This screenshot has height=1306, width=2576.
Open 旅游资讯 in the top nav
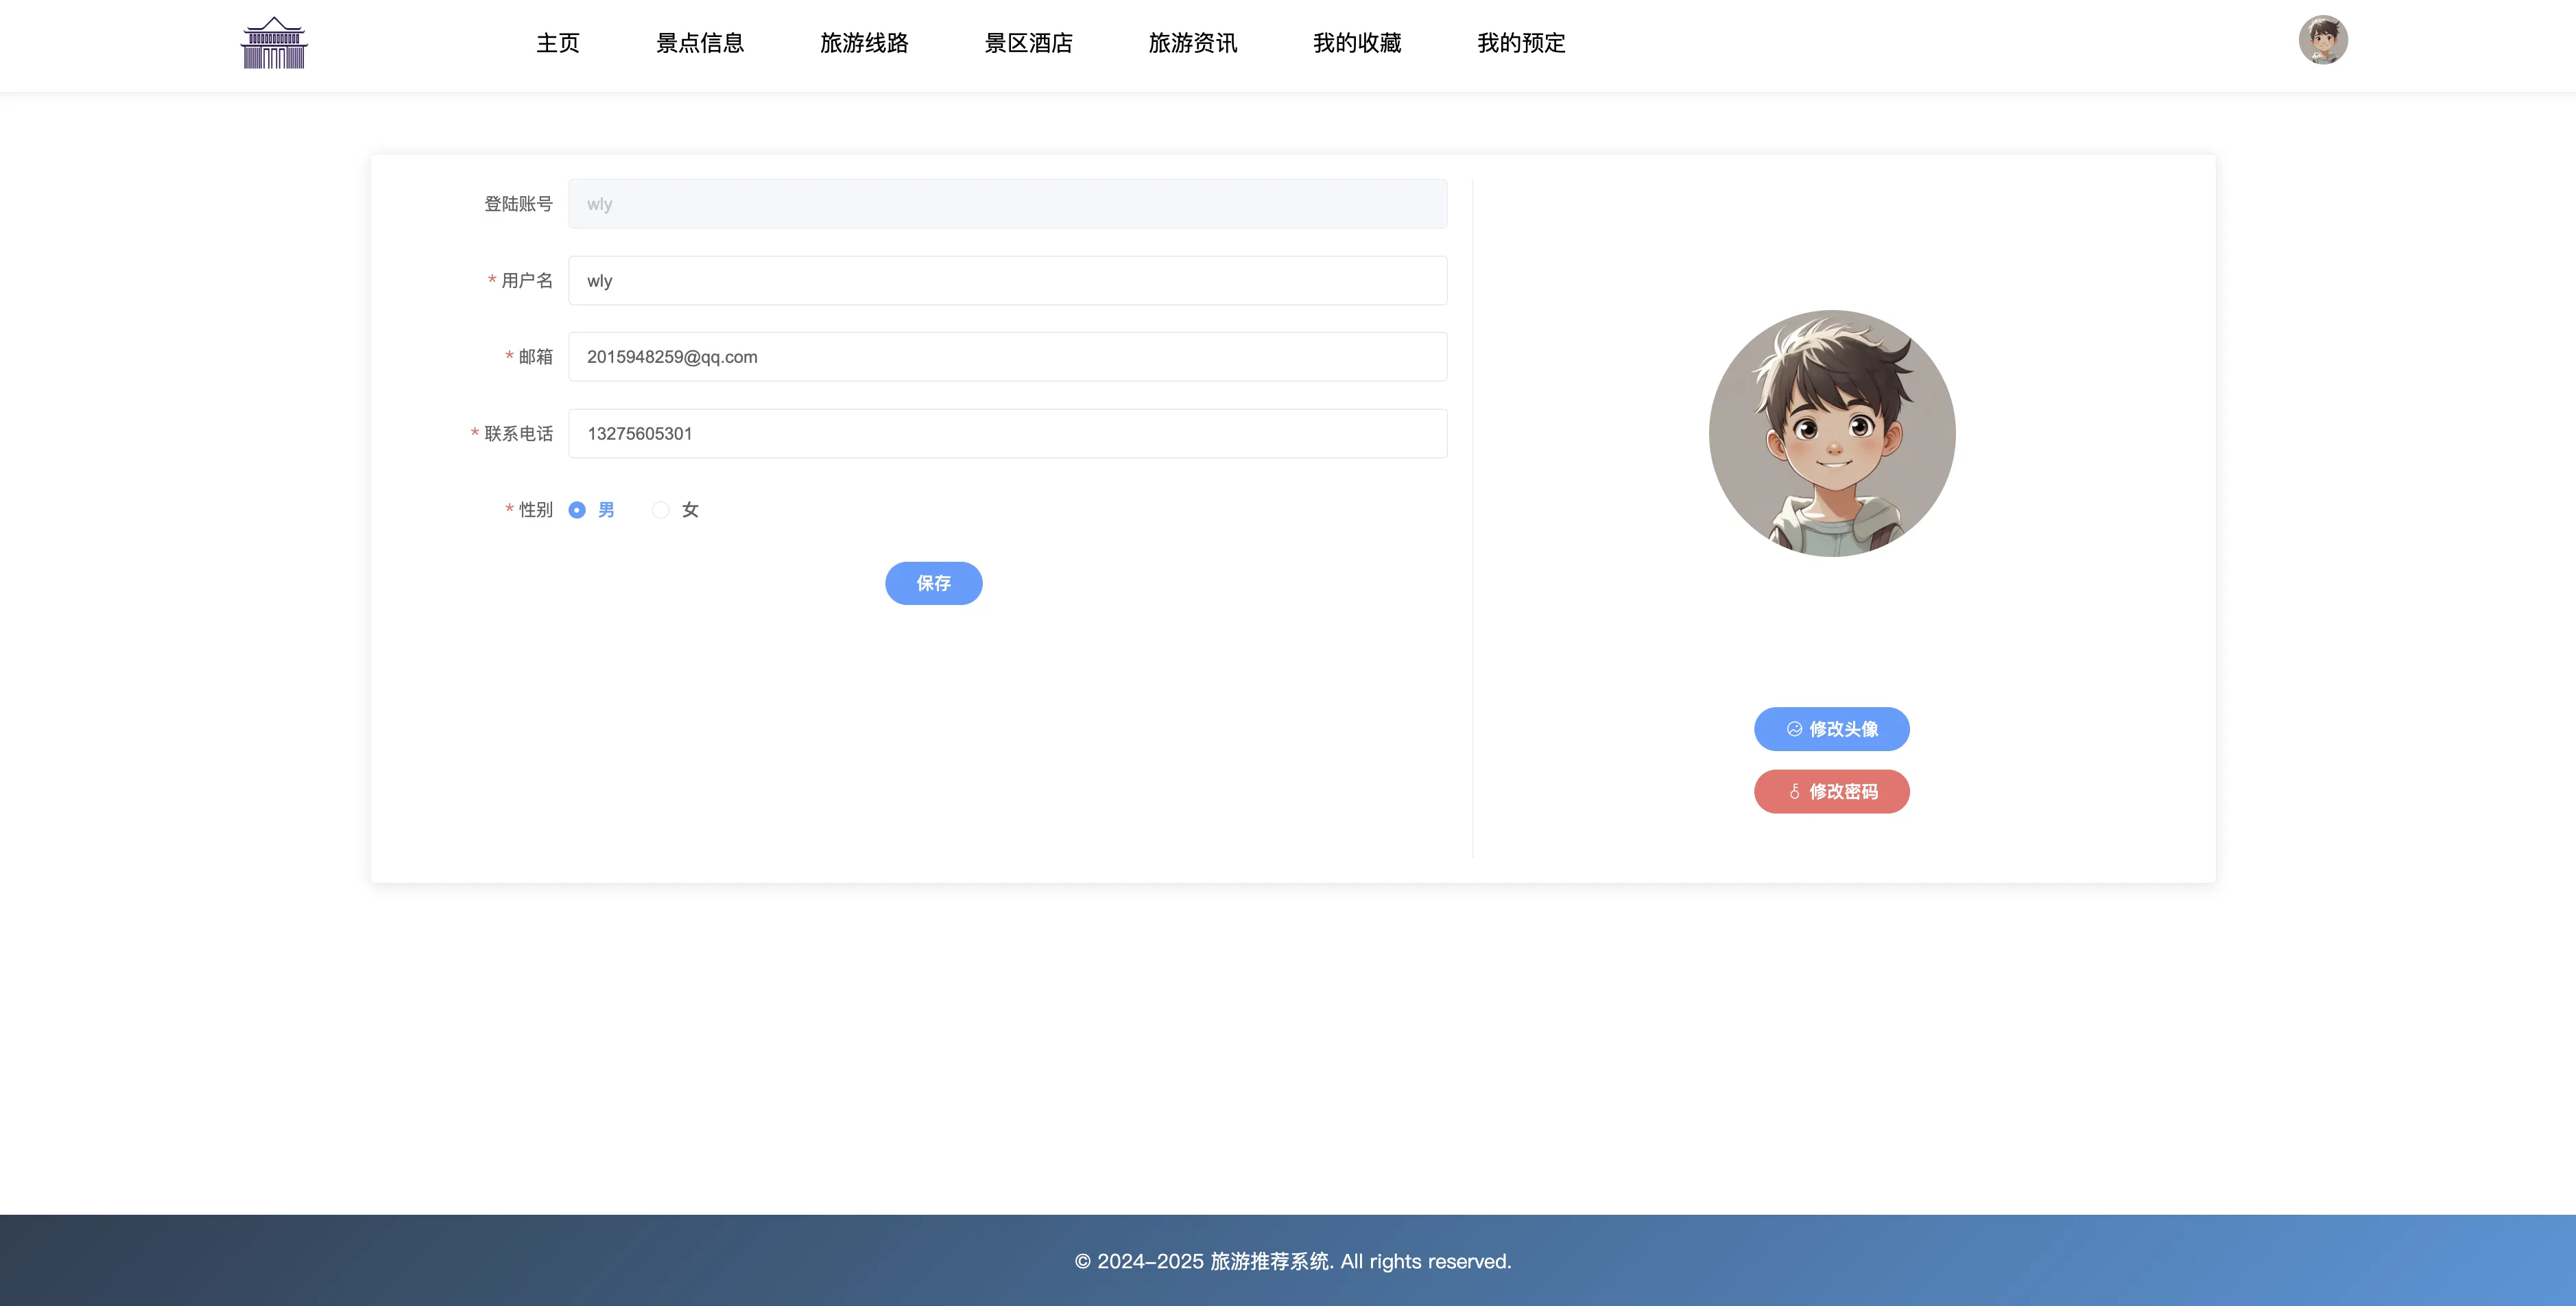point(1192,43)
